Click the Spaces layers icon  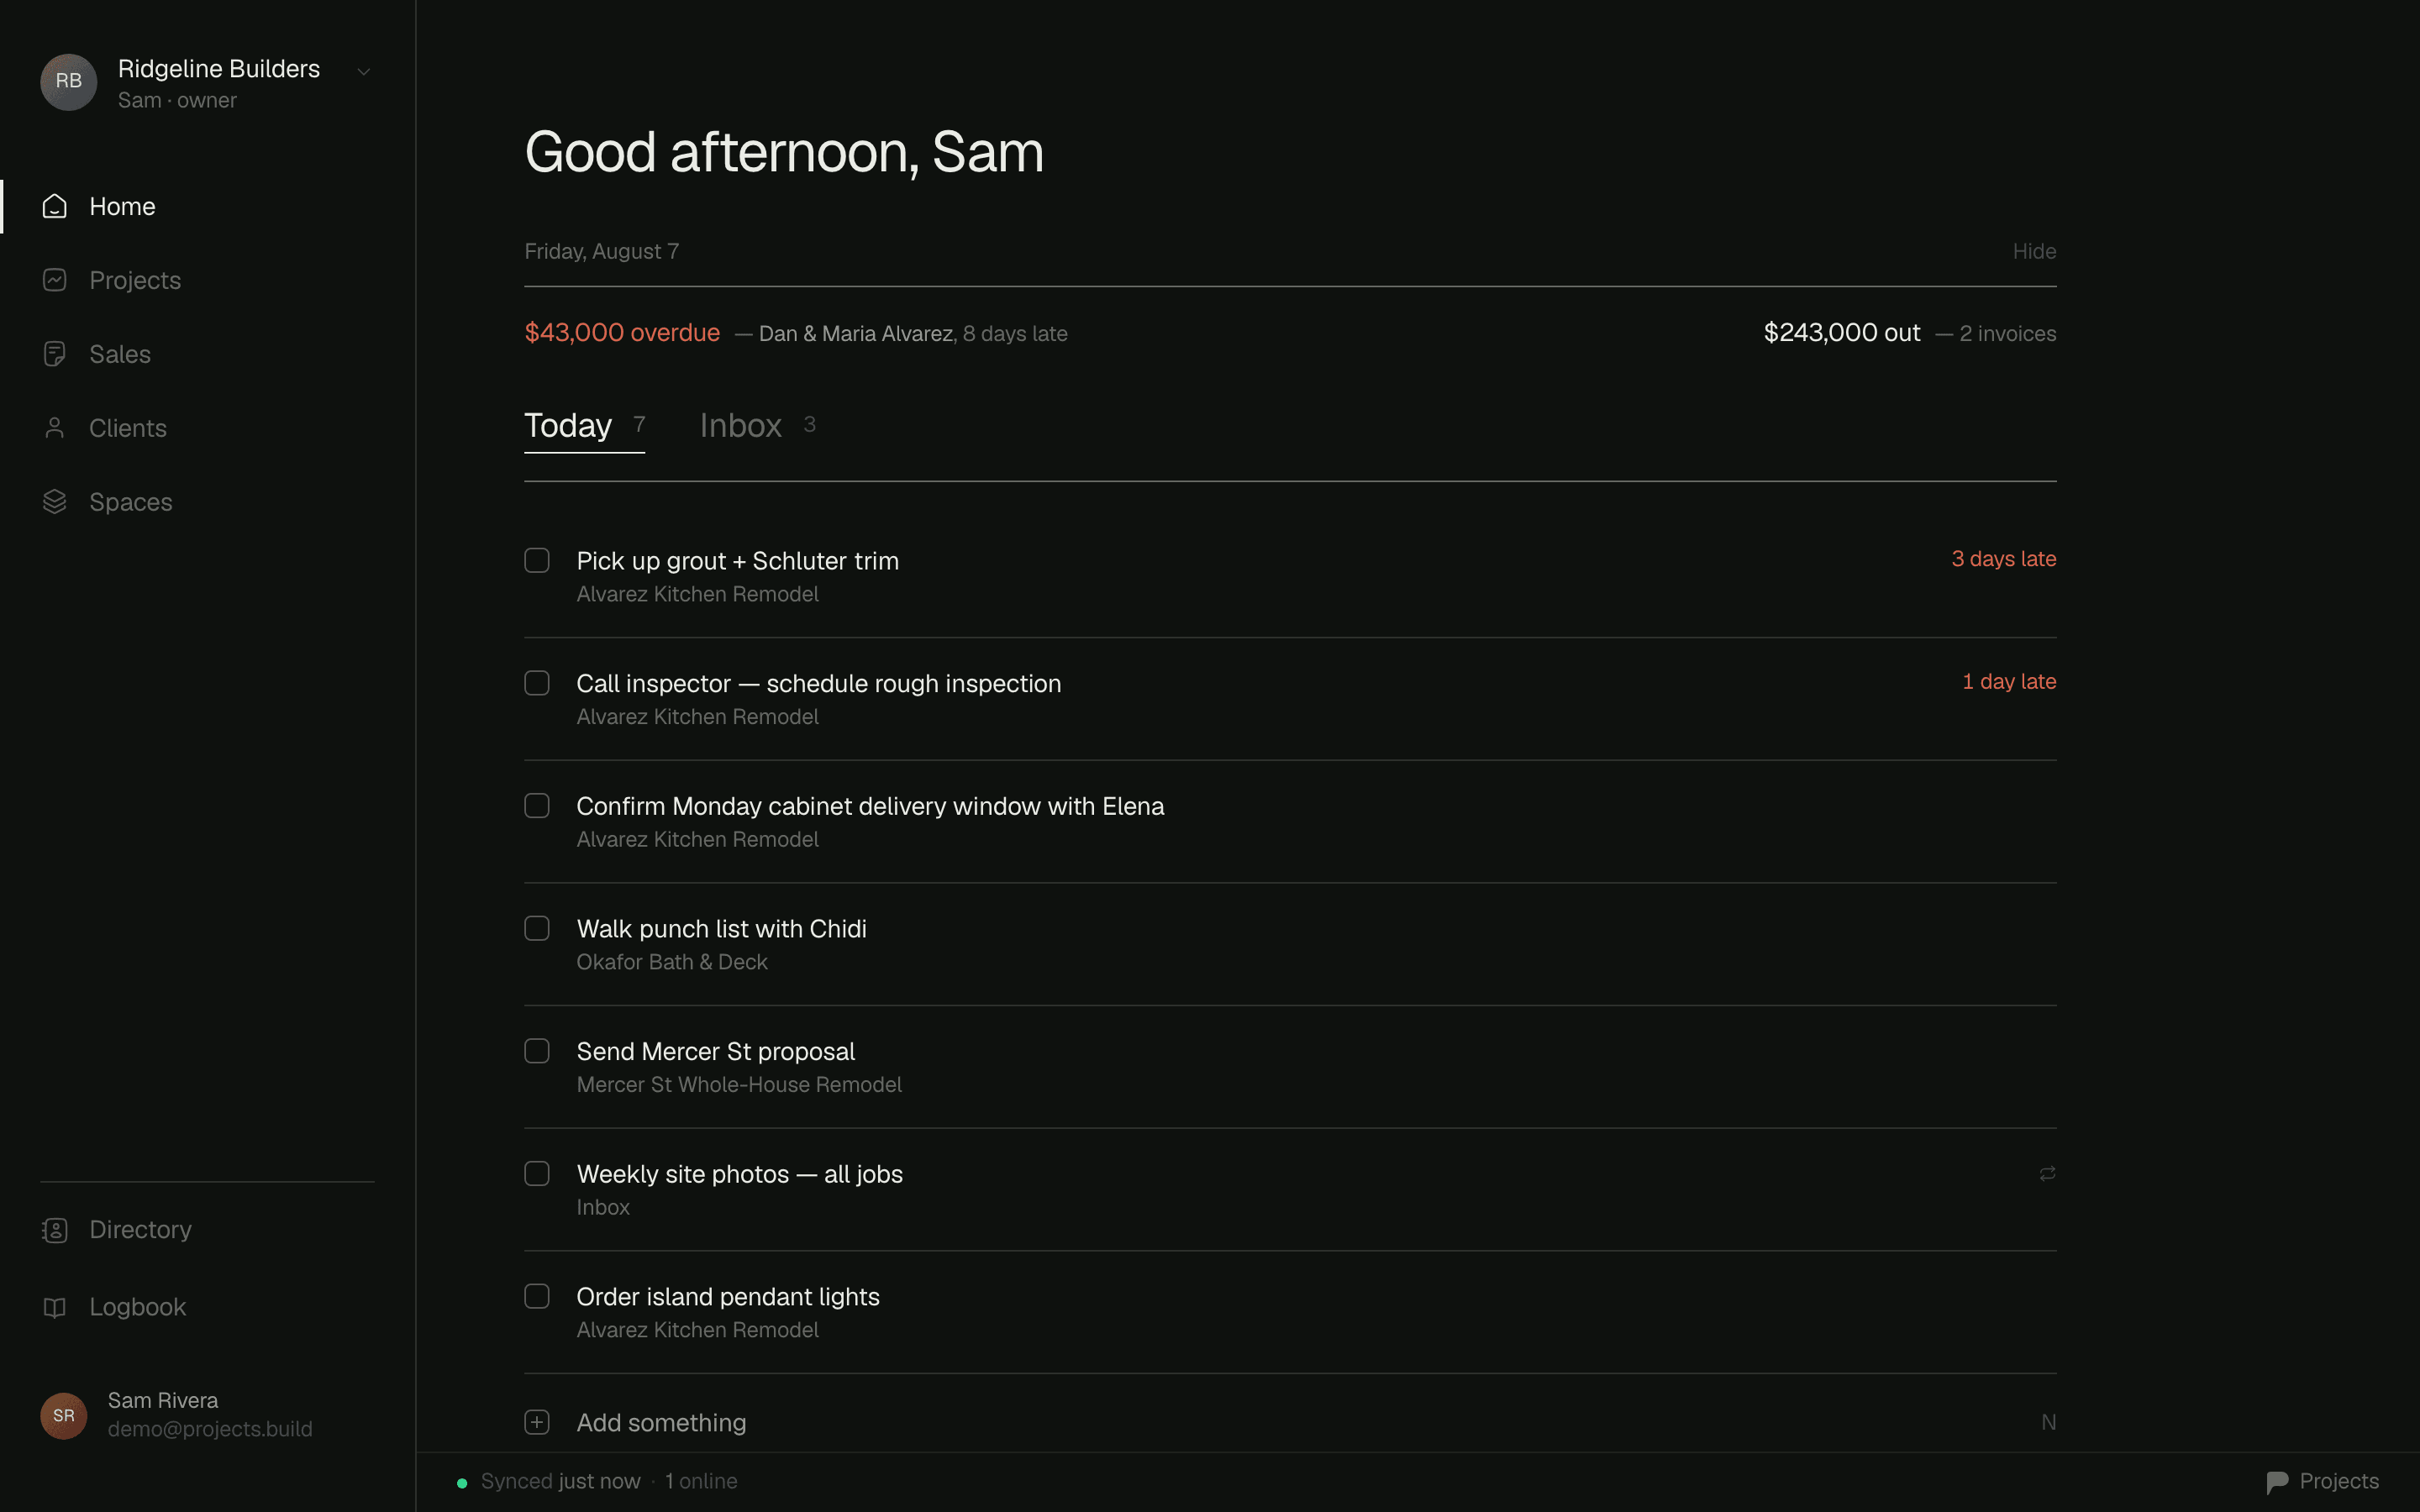pyautogui.click(x=55, y=502)
